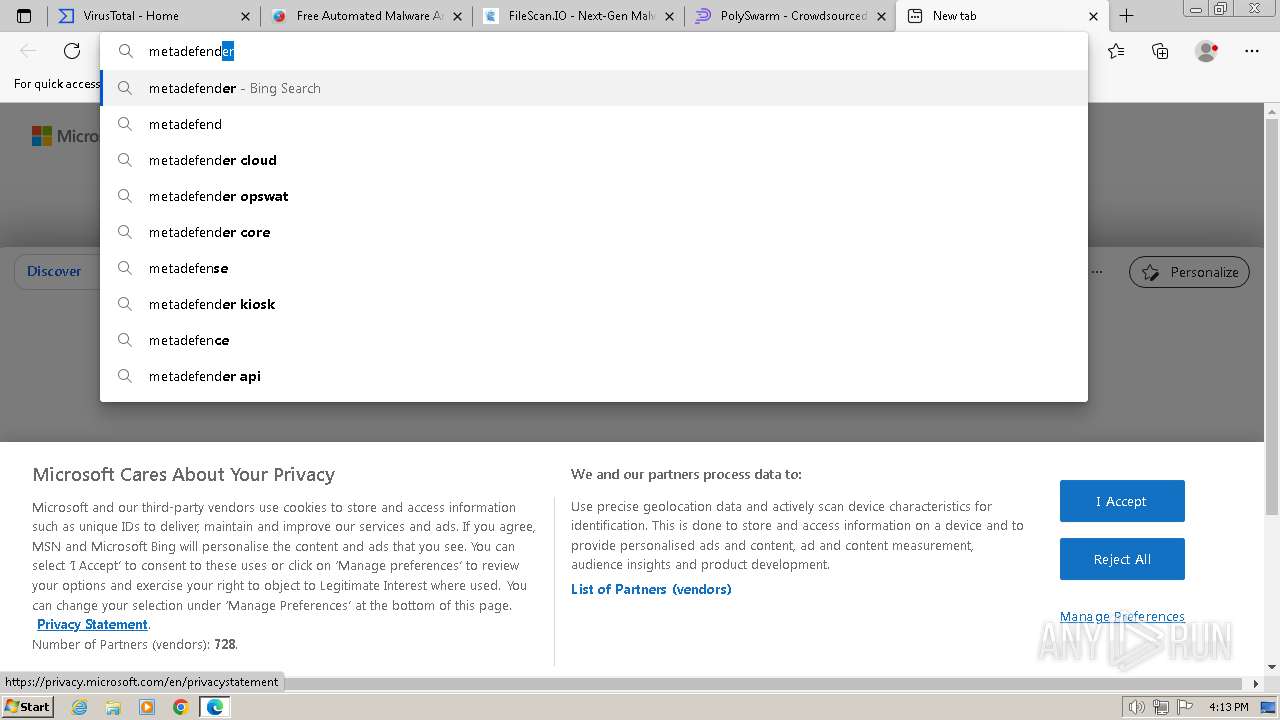The height and width of the screenshot is (720, 1280).
Task: Choose 'metadefender cloud' suggestion
Action: pos(594,160)
